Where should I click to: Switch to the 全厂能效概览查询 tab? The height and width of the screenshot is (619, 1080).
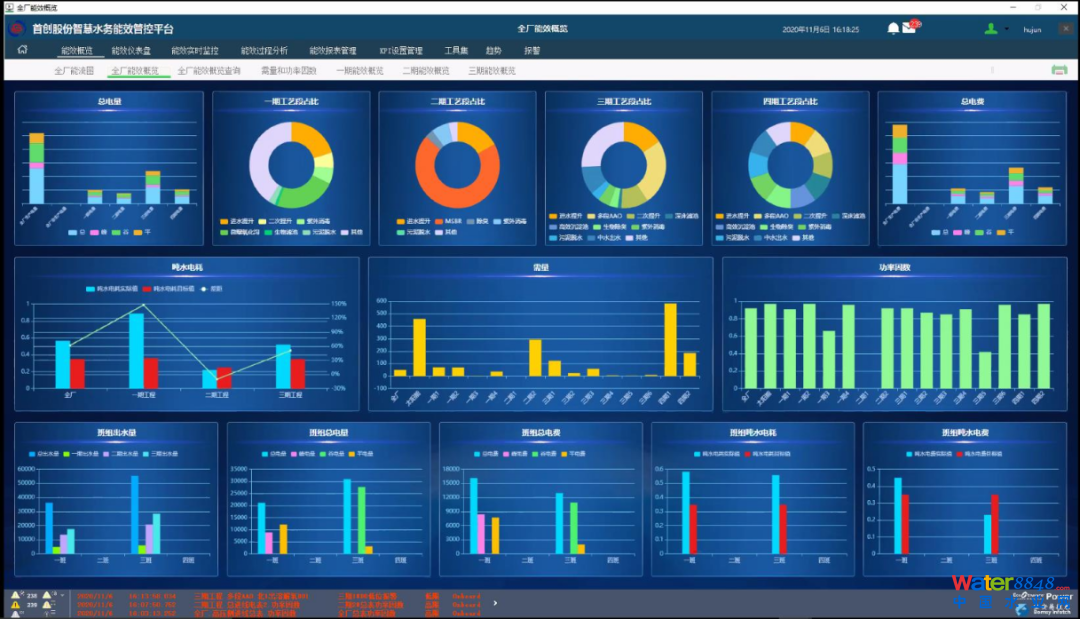click(x=208, y=71)
